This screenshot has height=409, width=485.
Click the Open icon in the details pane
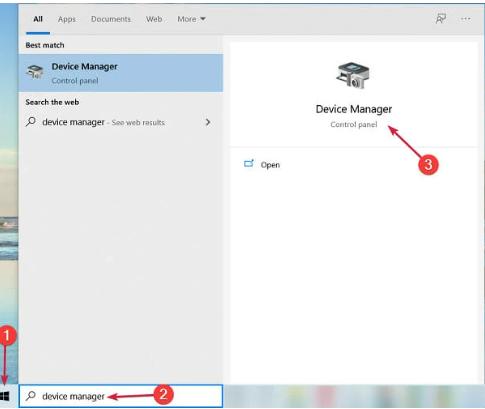click(x=249, y=164)
